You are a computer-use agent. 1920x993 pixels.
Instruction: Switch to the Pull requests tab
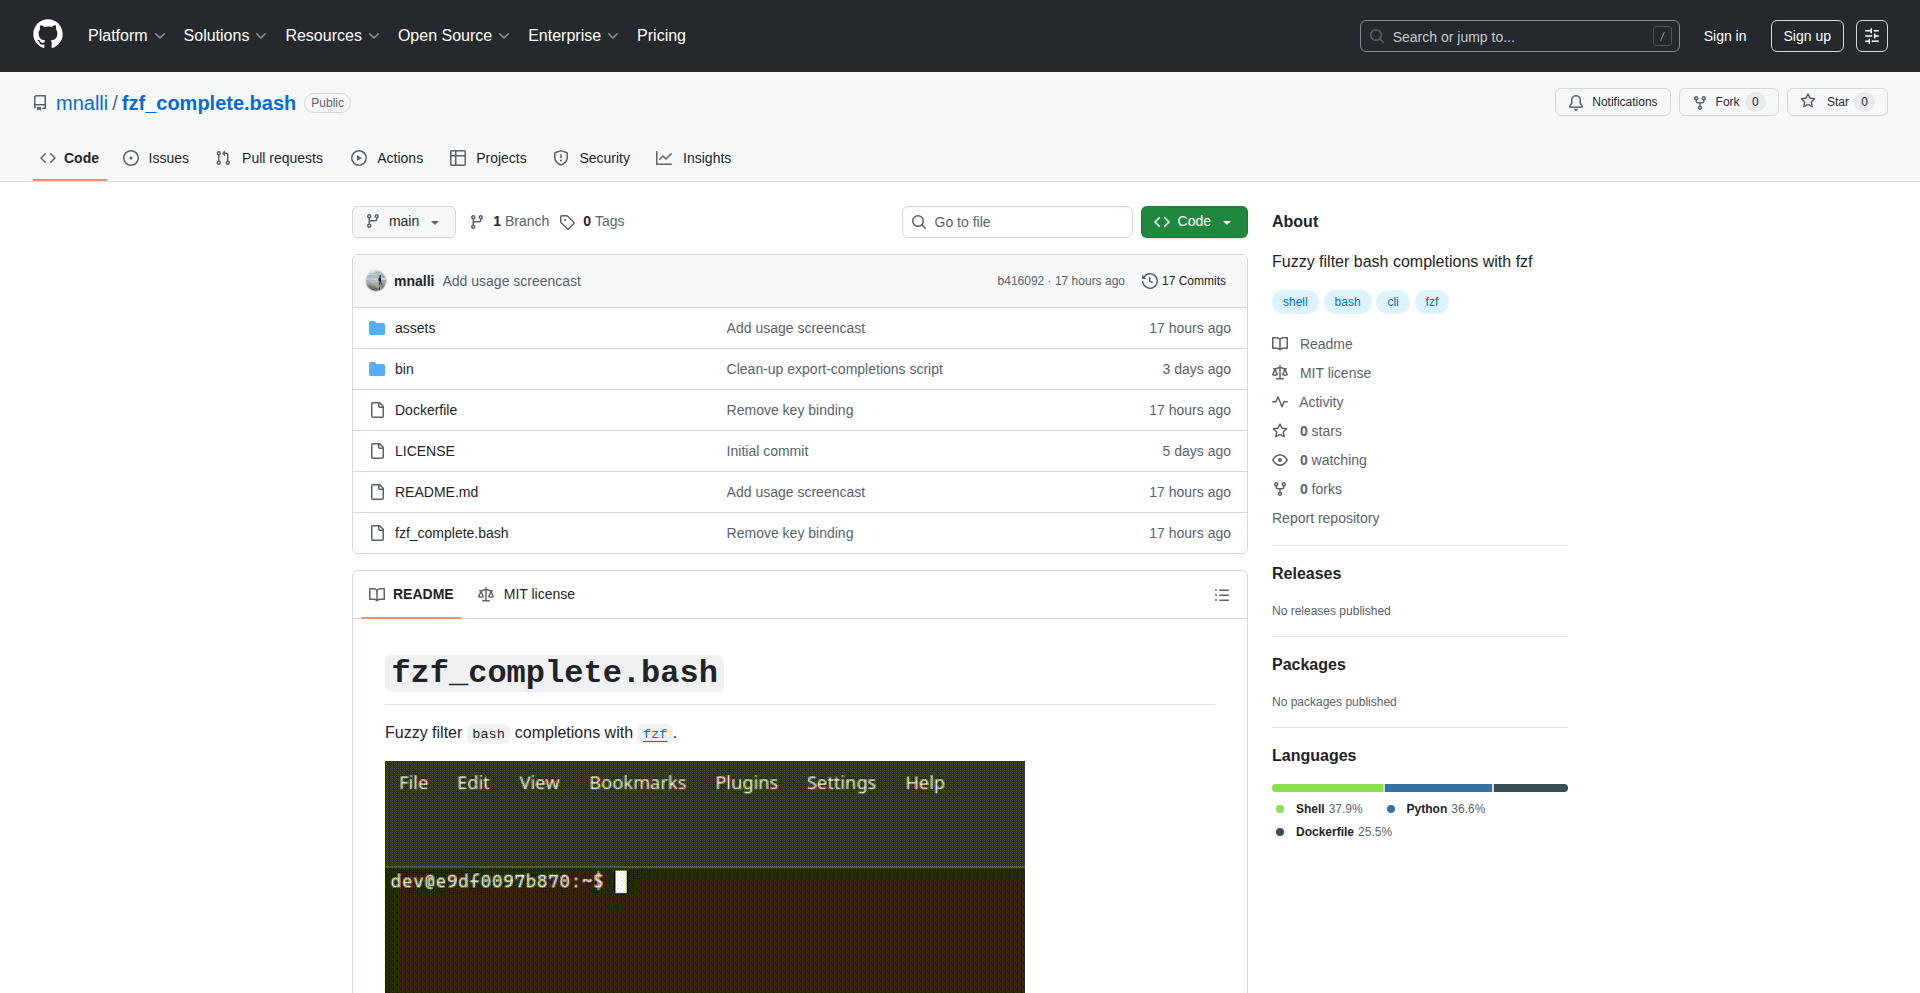(270, 158)
